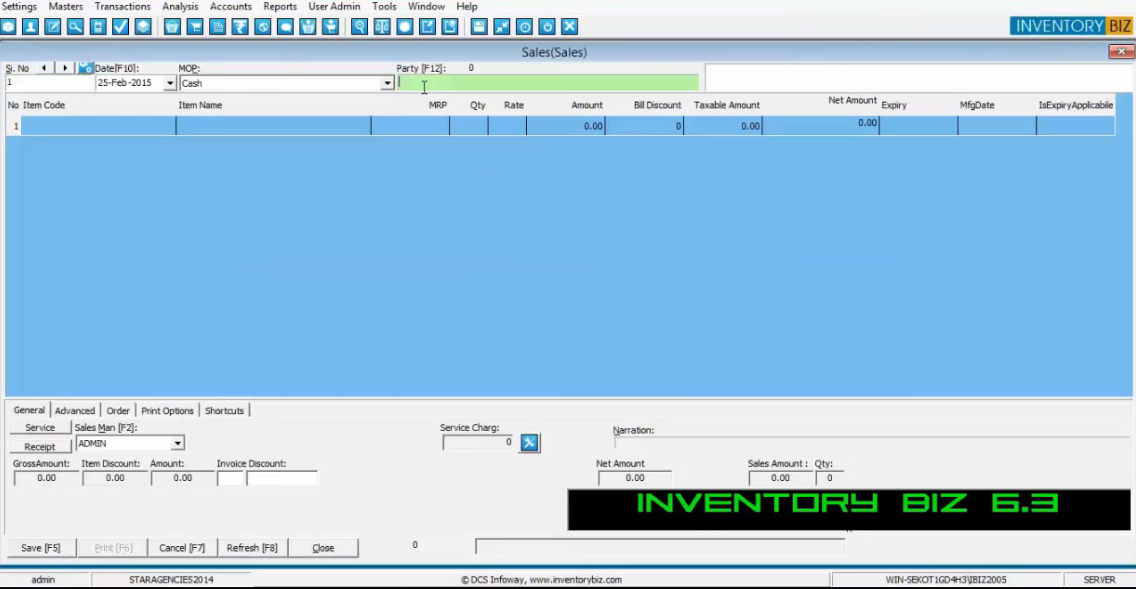This screenshot has width=1136, height=589.
Task: Click the Save [F5] button
Action: tap(41, 548)
